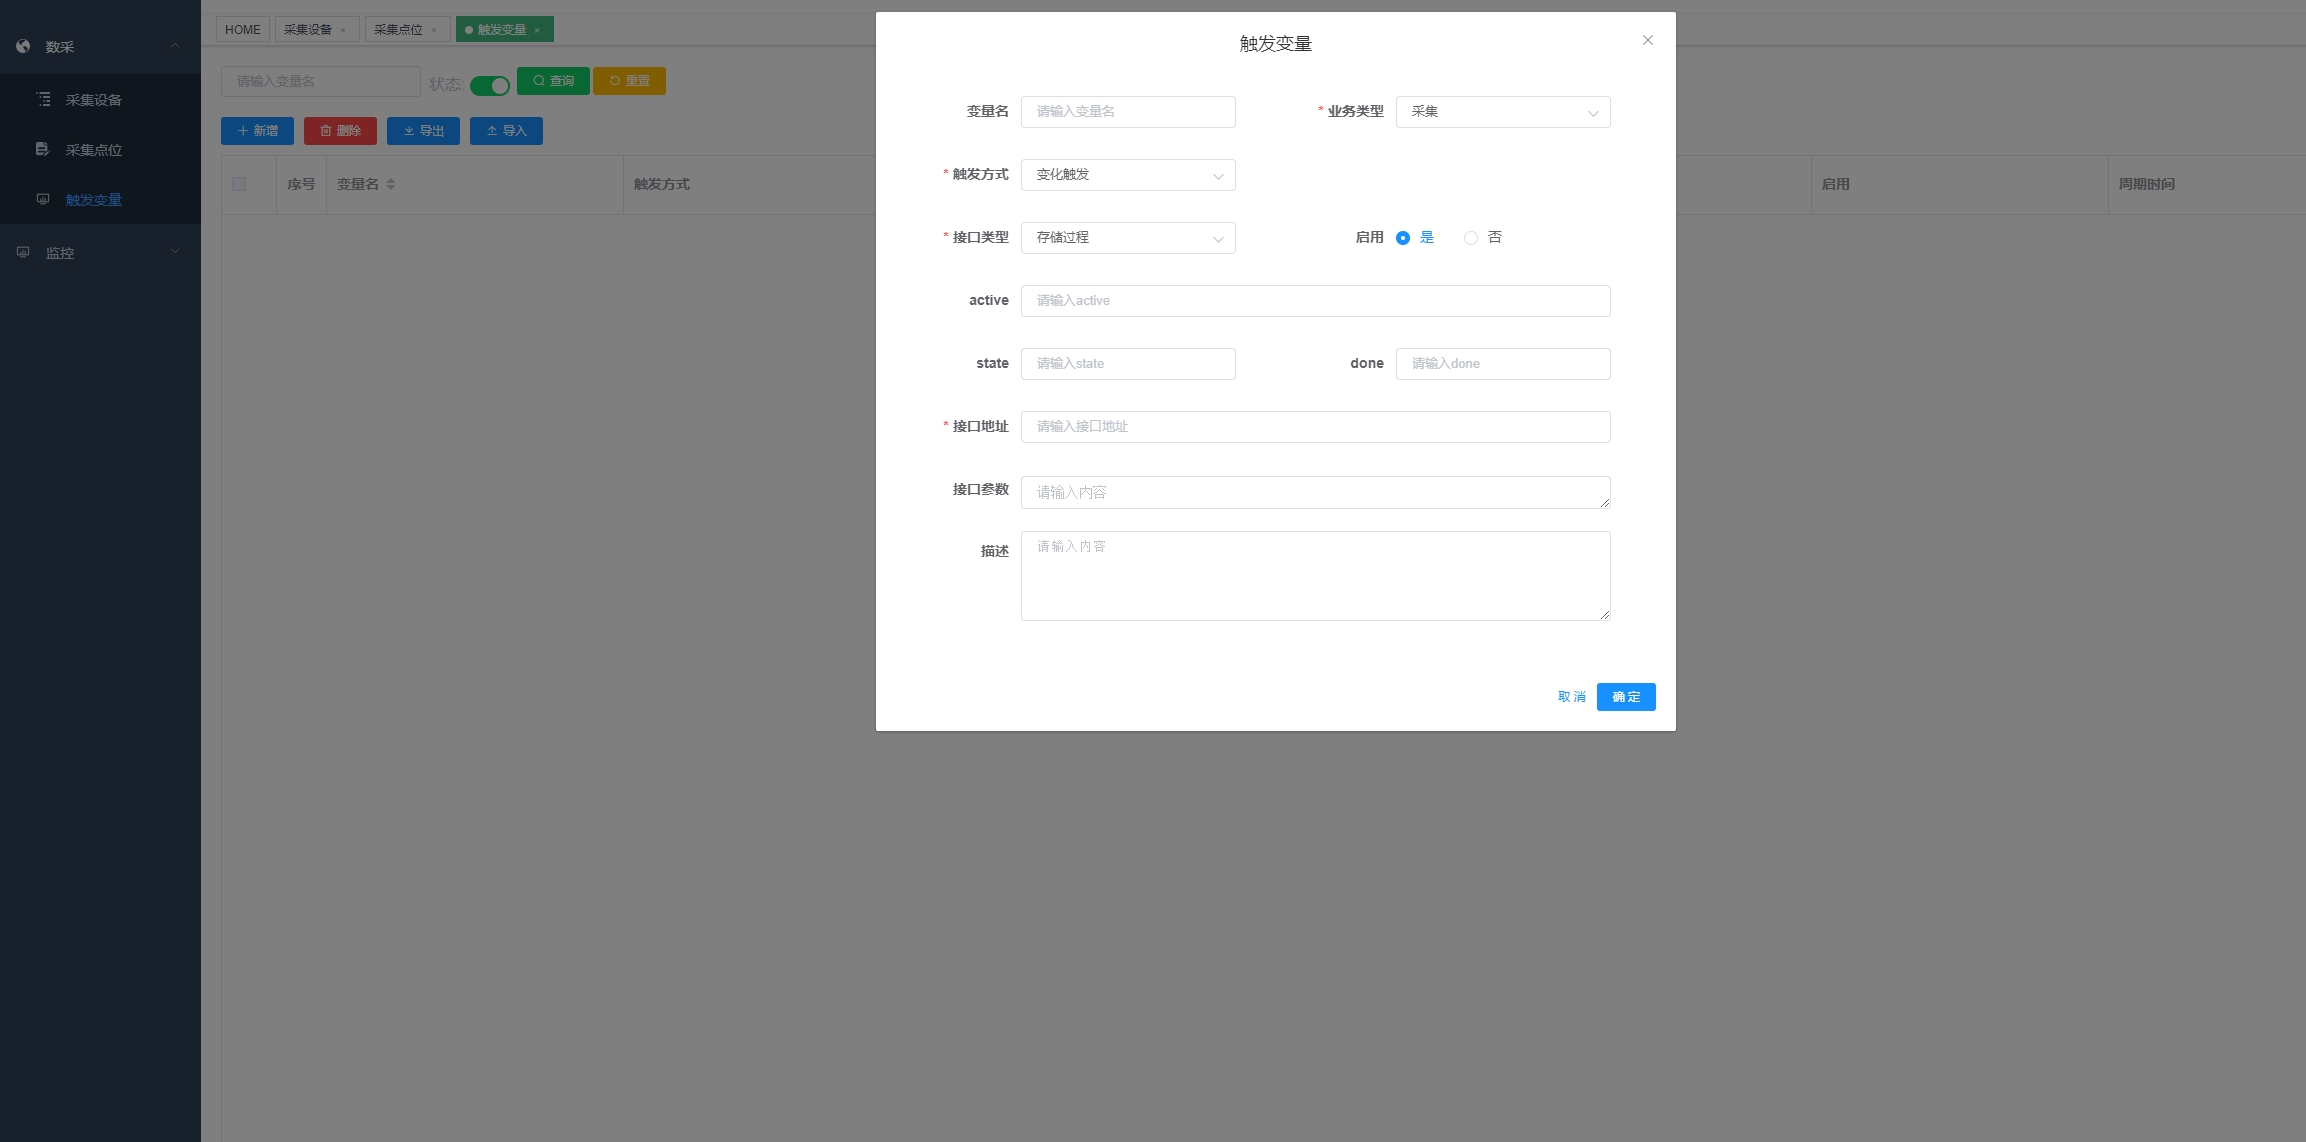This screenshot has width=2306, height=1142.
Task: Click the done input field
Action: pos(1503,364)
